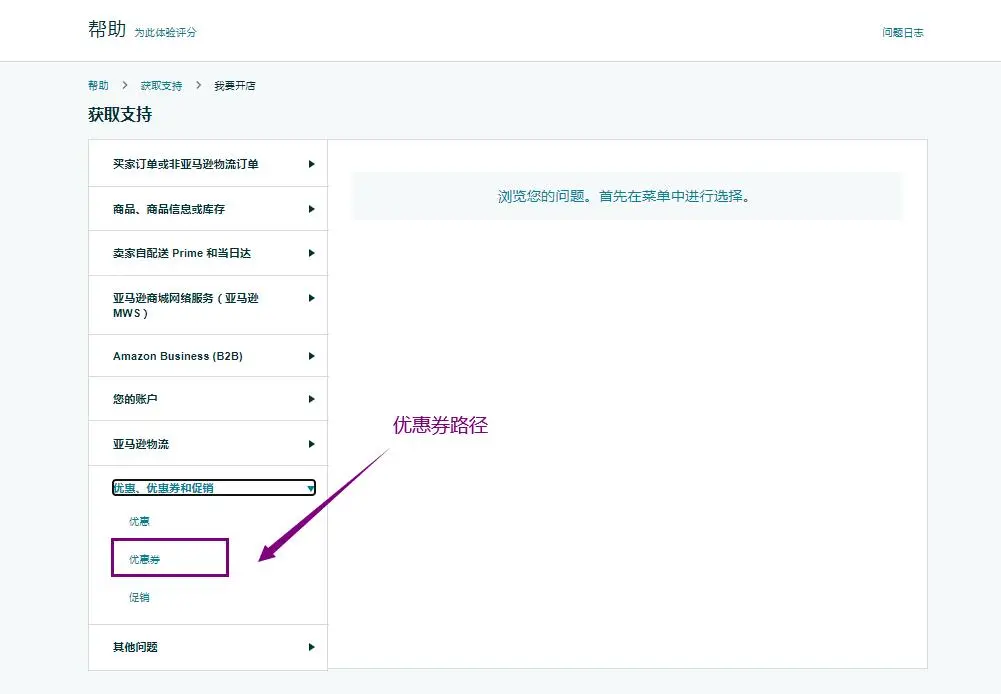Expand 商品、商品信息或库存 arrow
The image size is (1001, 694).
pos(312,209)
